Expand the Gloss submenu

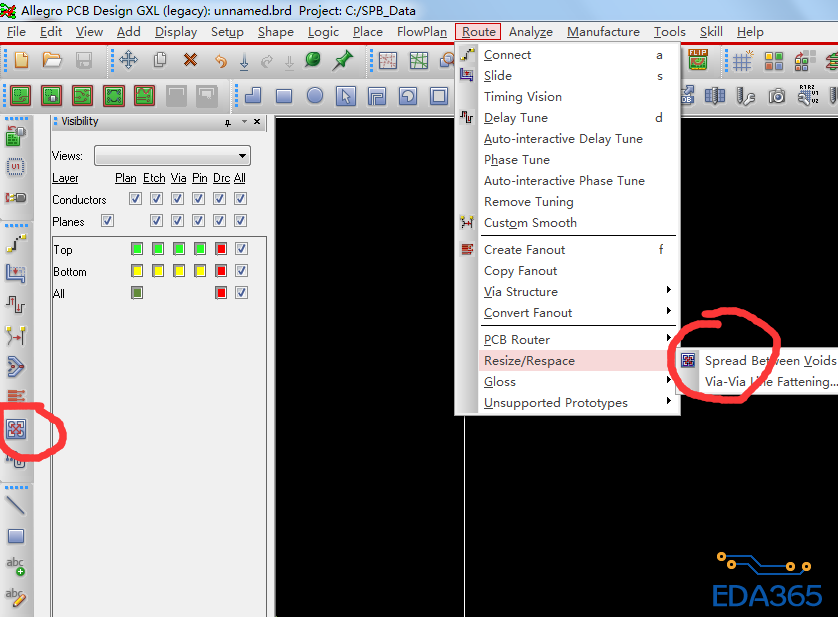tap(579, 382)
